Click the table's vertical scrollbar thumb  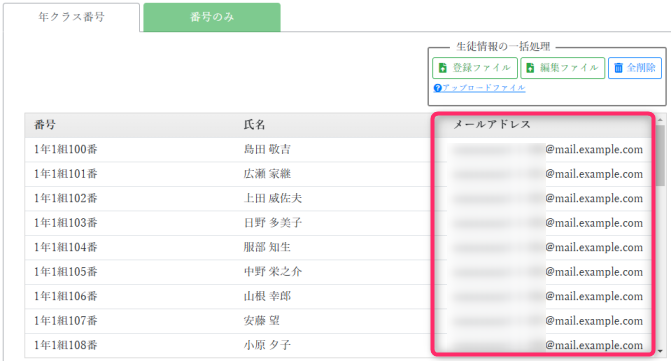click(x=660, y=156)
